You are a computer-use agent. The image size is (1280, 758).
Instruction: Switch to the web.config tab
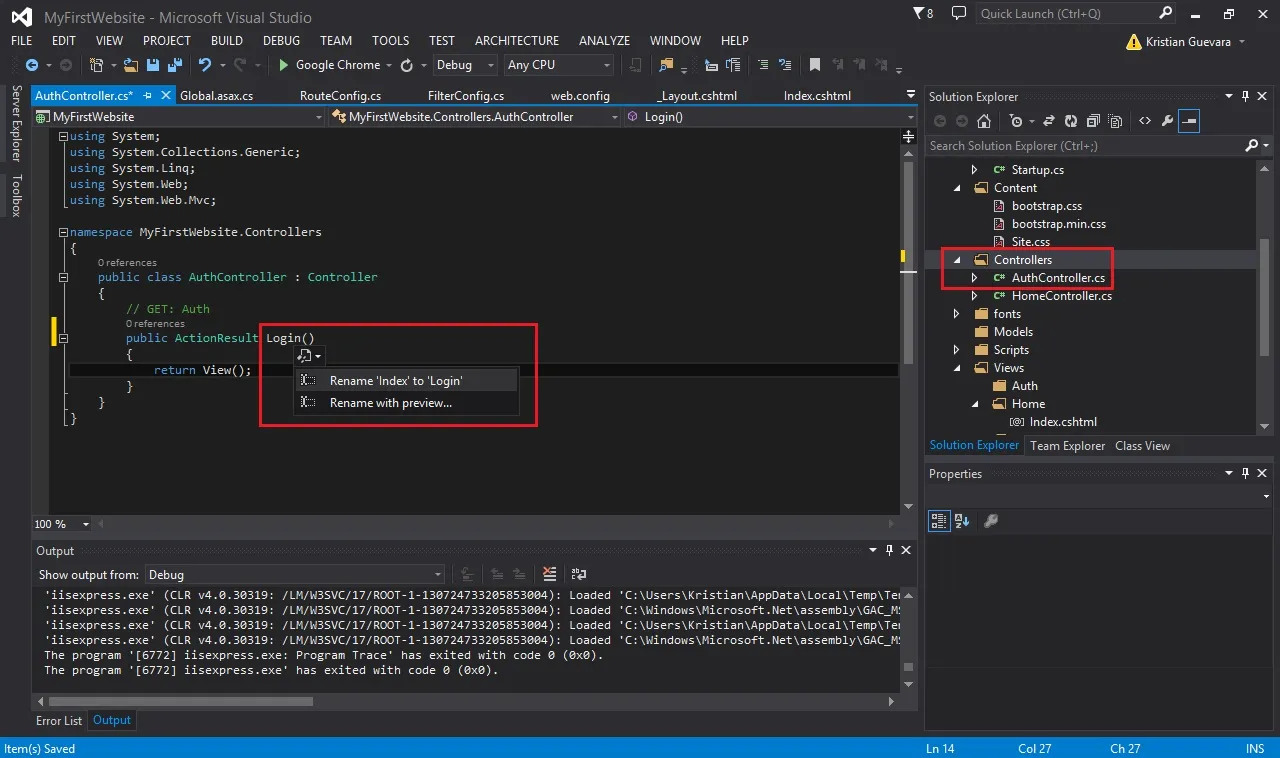point(580,96)
